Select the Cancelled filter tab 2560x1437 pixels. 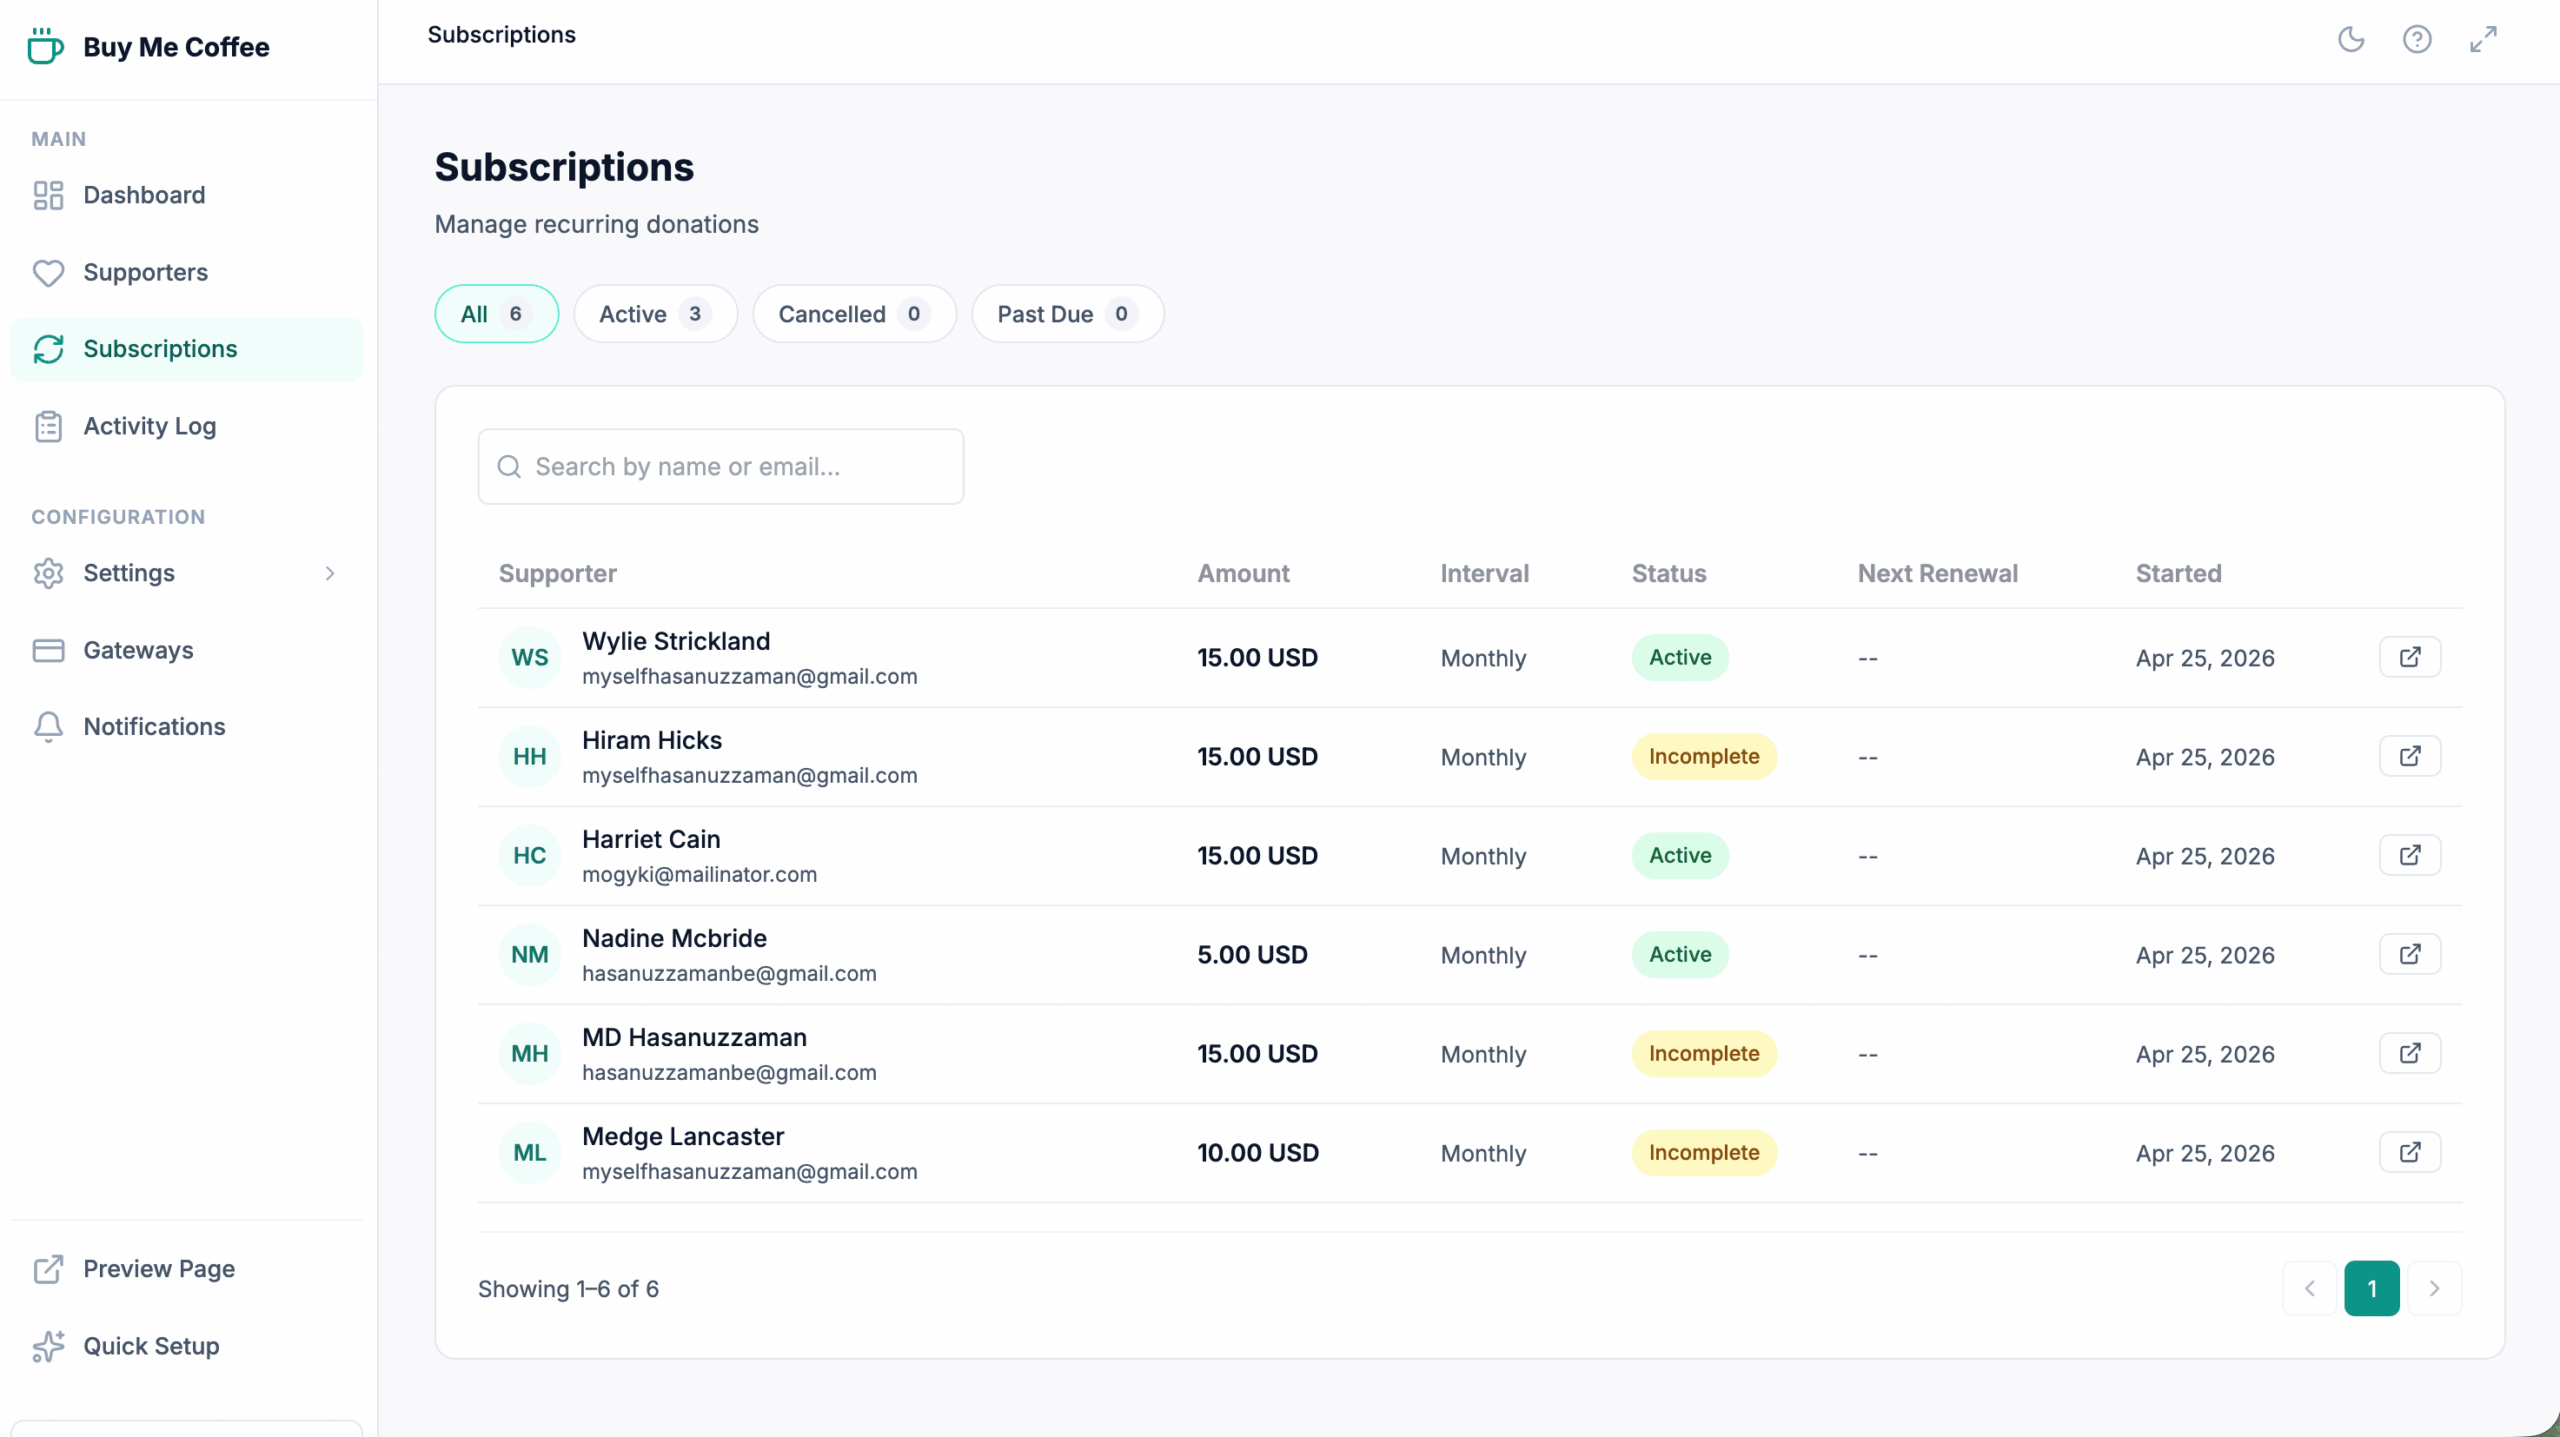[853, 314]
